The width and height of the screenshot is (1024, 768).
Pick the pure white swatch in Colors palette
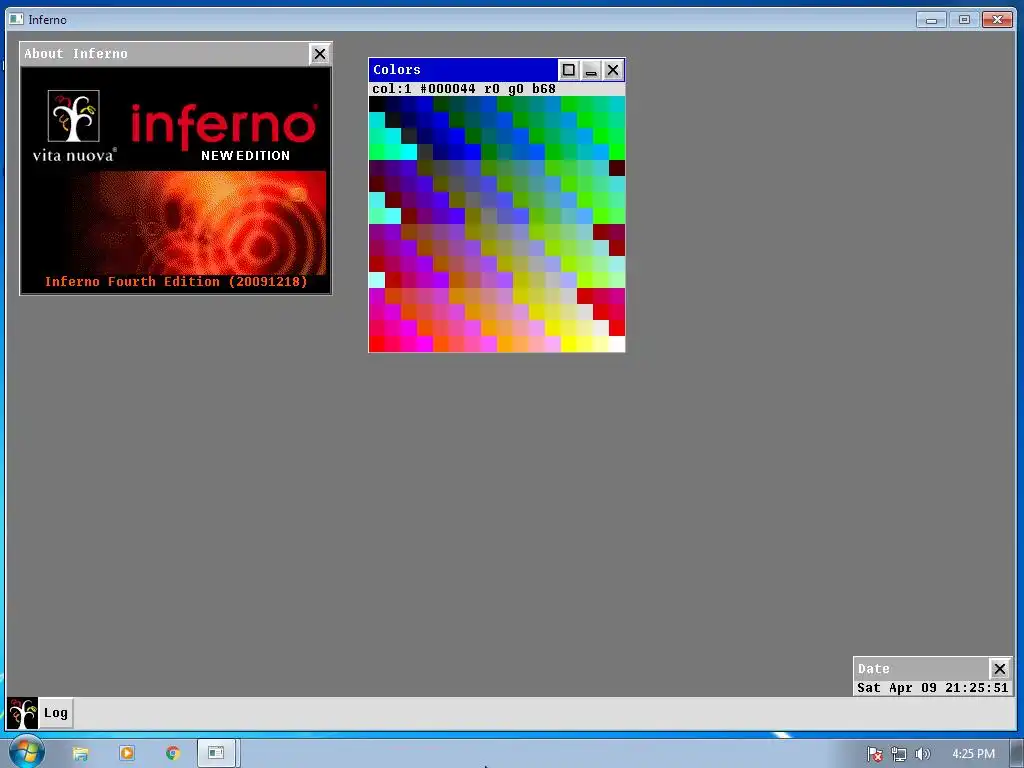pyautogui.click(x=616, y=344)
